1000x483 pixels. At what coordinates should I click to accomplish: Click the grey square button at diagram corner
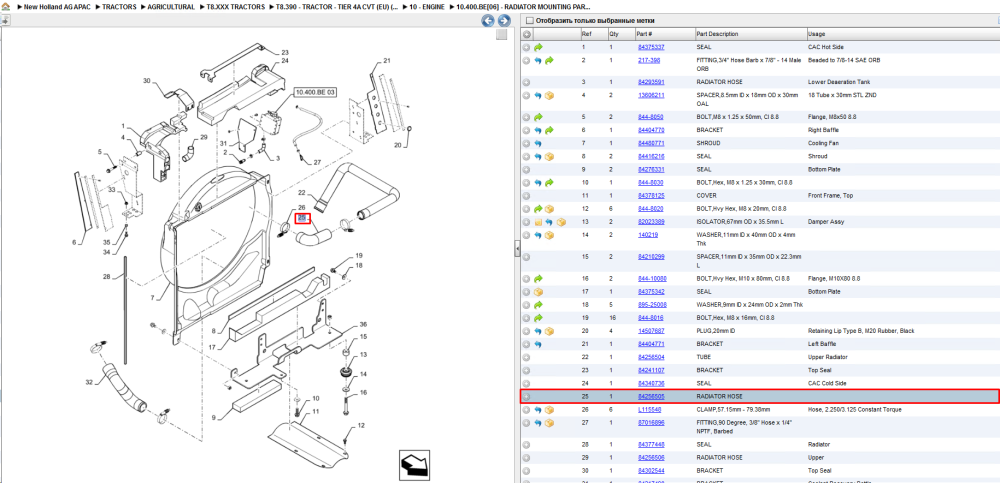[501, 34]
